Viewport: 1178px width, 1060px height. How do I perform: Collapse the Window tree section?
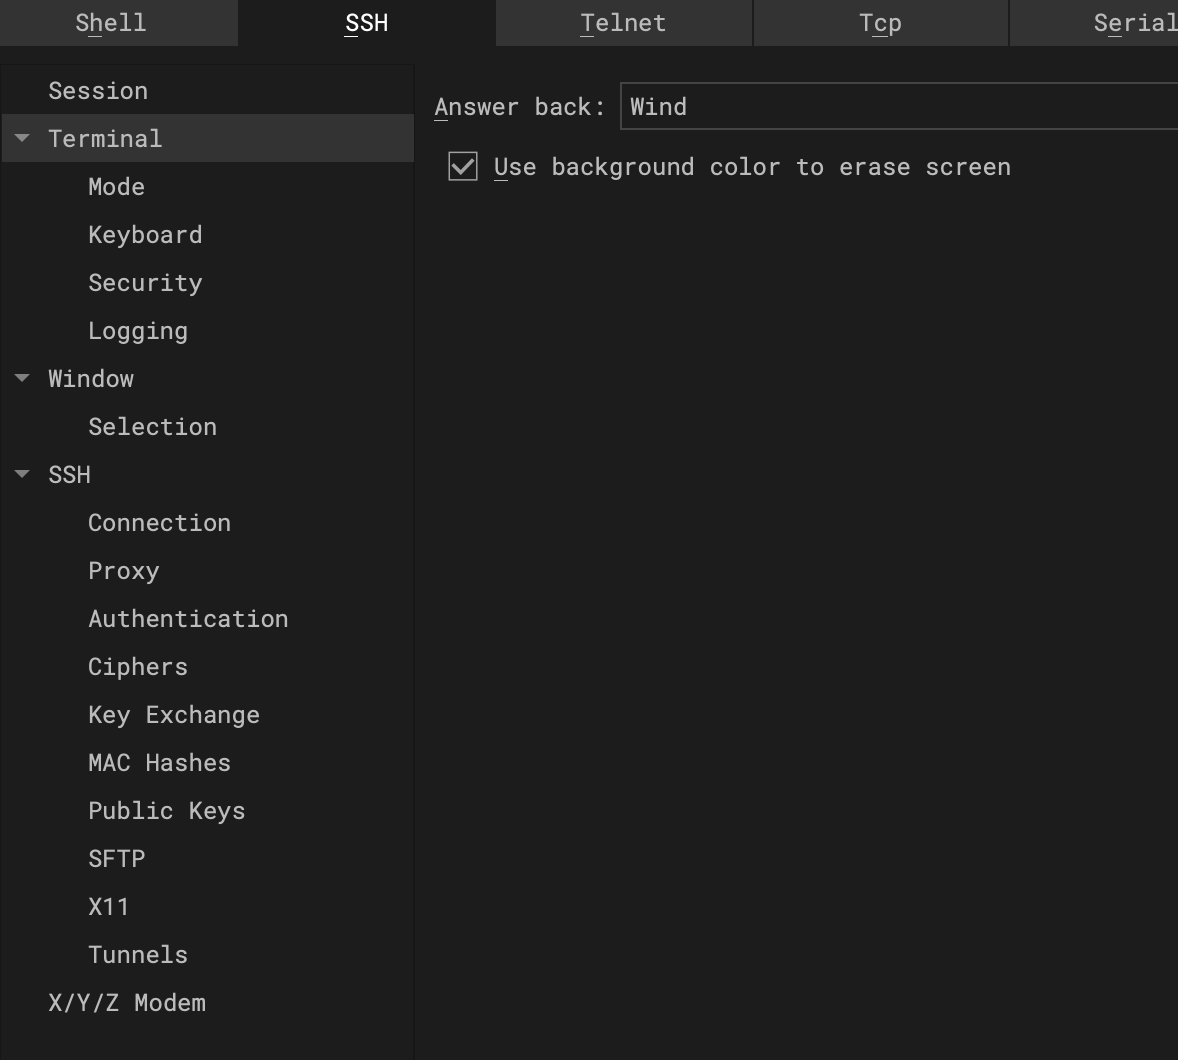pyautogui.click(x=22, y=378)
